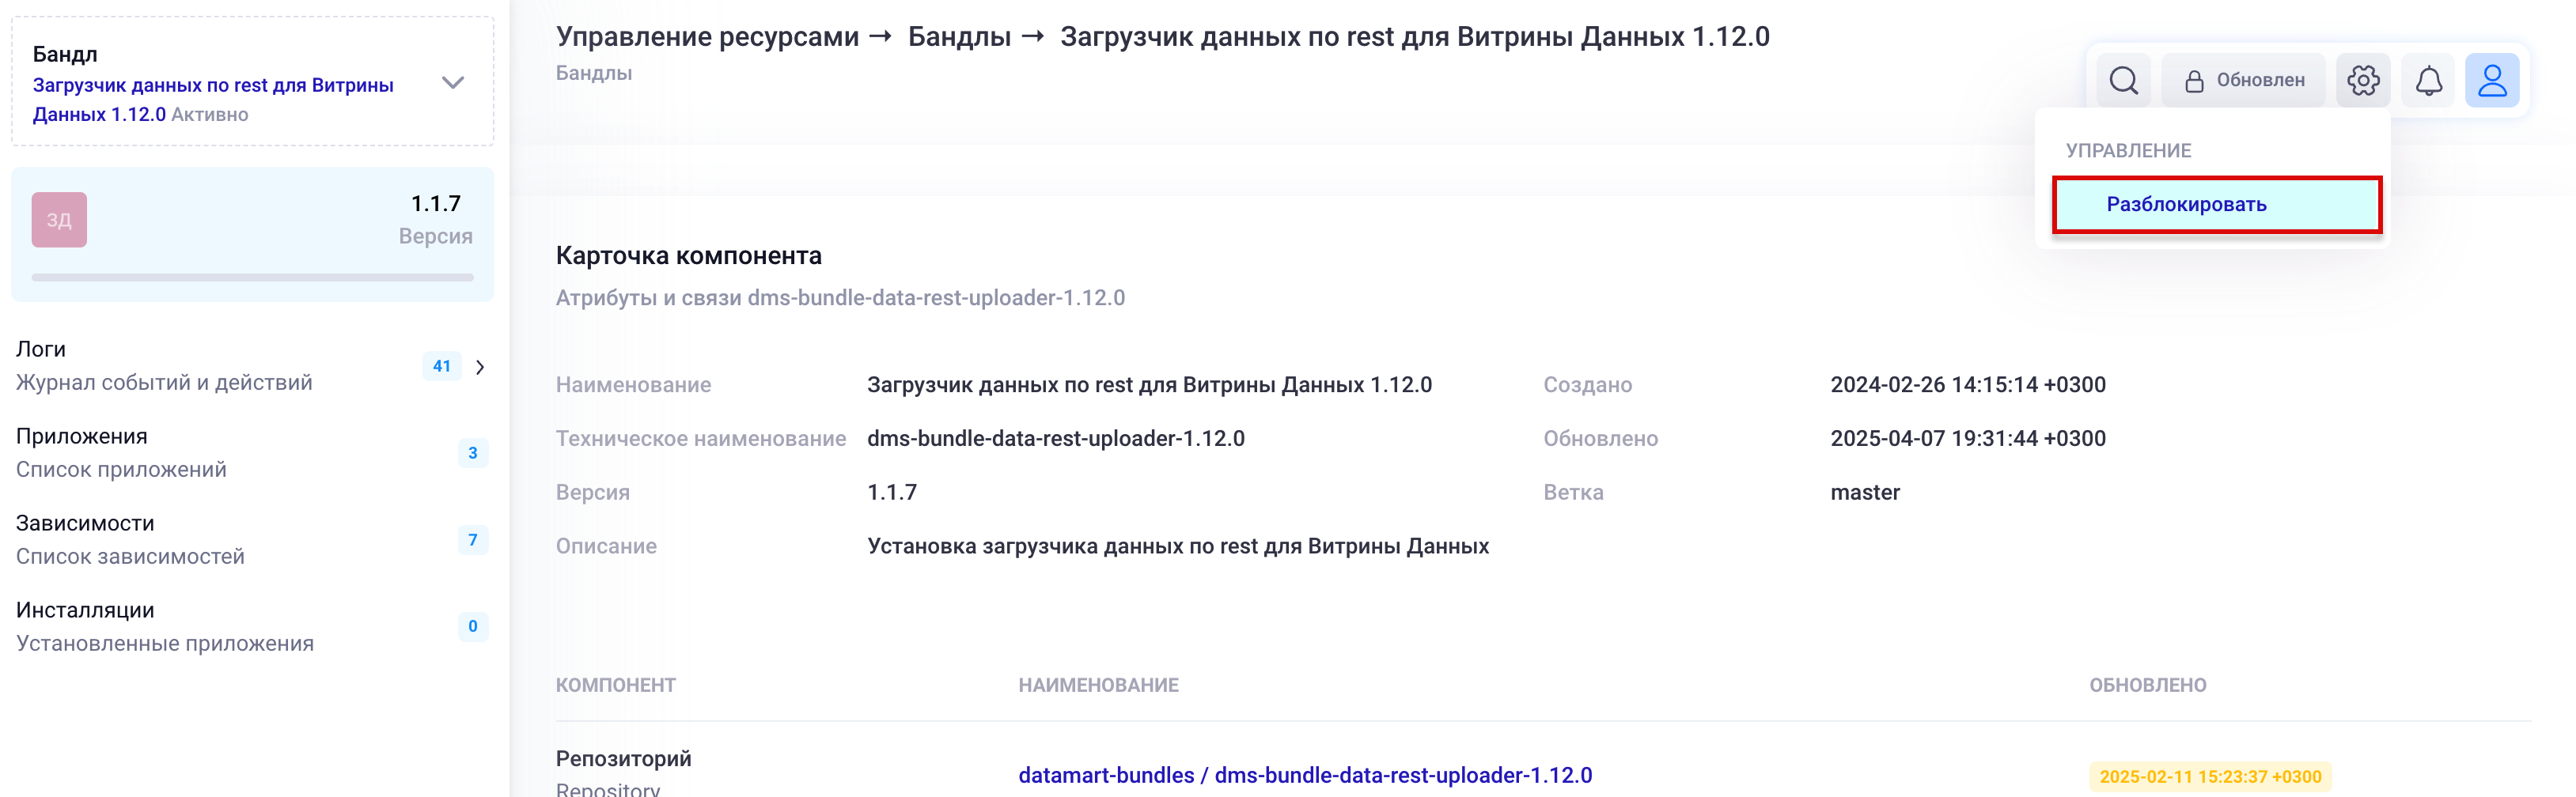Open the settings gear menu
The height and width of the screenshot is (797, 2576).
click(x=2364, y=80)
